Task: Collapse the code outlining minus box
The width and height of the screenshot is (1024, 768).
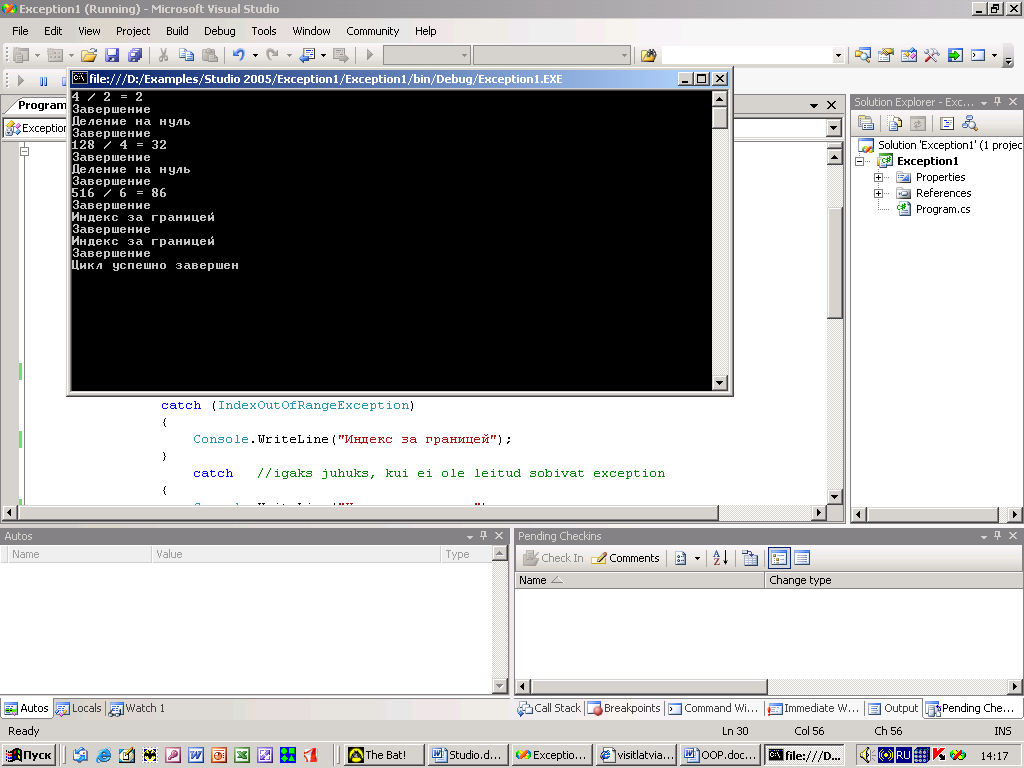Action: (24, 151)
